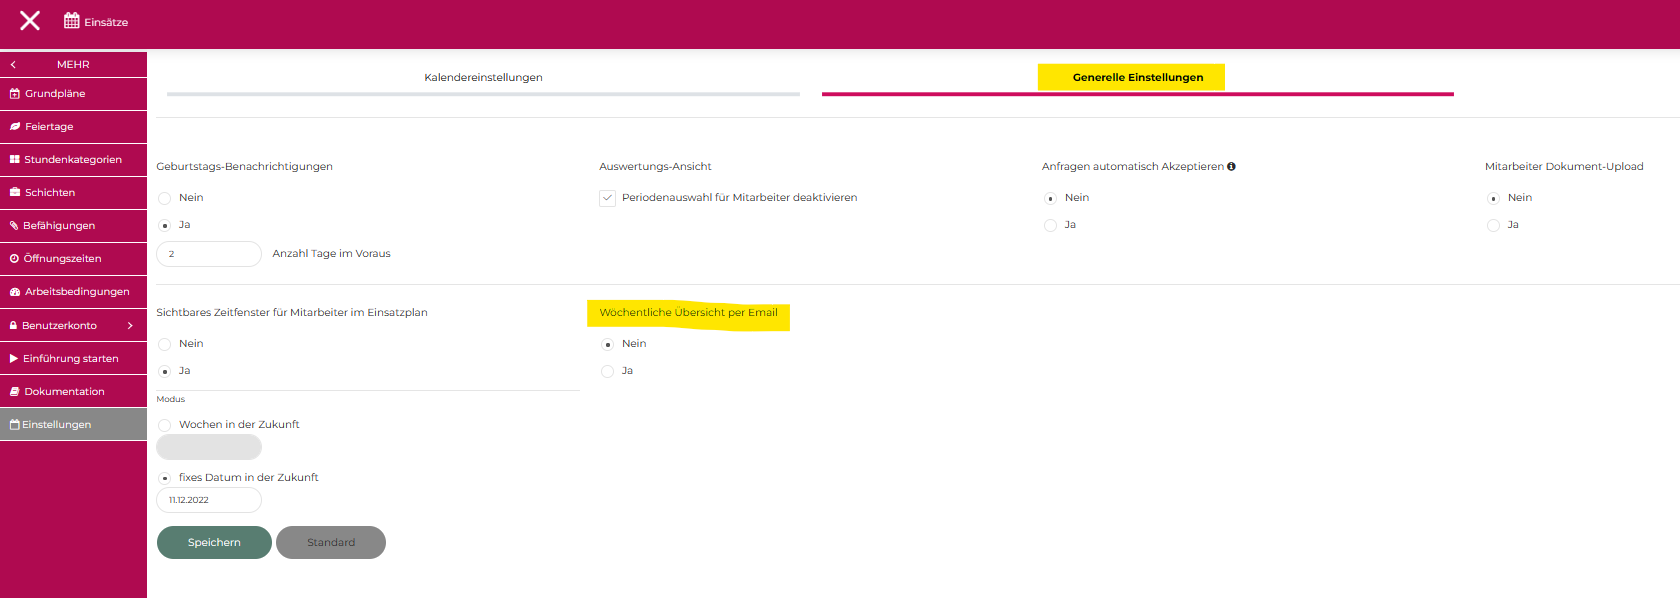Image resolution: width=1680 pixels, height=598 pixels.
Task: Switch to the Kalendereinstellungen tab
Action: point(483,78)
